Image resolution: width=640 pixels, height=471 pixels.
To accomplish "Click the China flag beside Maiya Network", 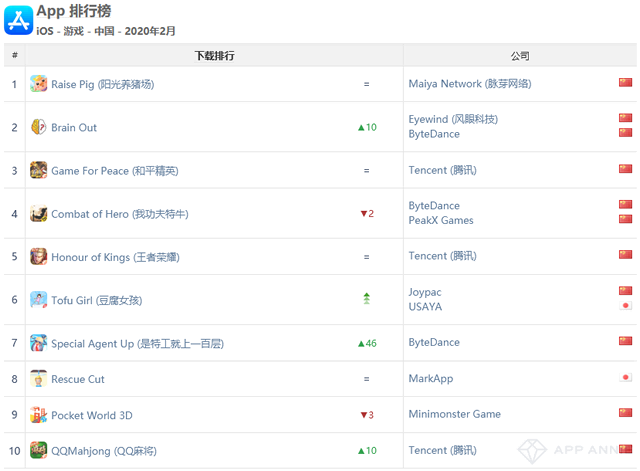I will pyautogui.click(x=625, y=83).
